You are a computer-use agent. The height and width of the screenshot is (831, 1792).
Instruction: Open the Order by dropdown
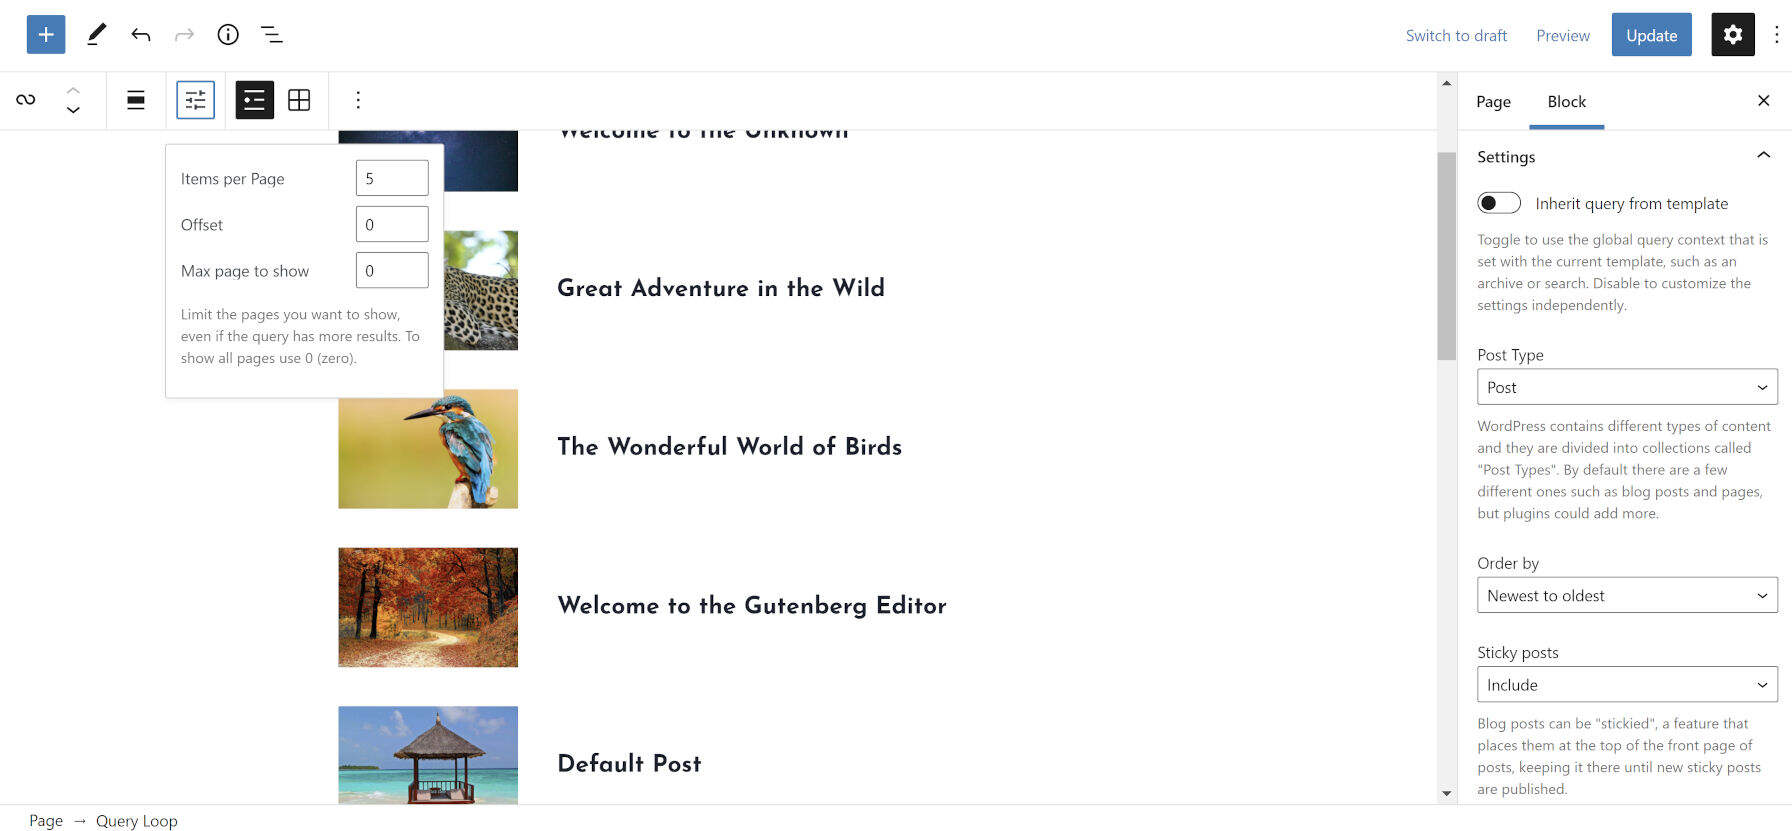(1627, 595)
